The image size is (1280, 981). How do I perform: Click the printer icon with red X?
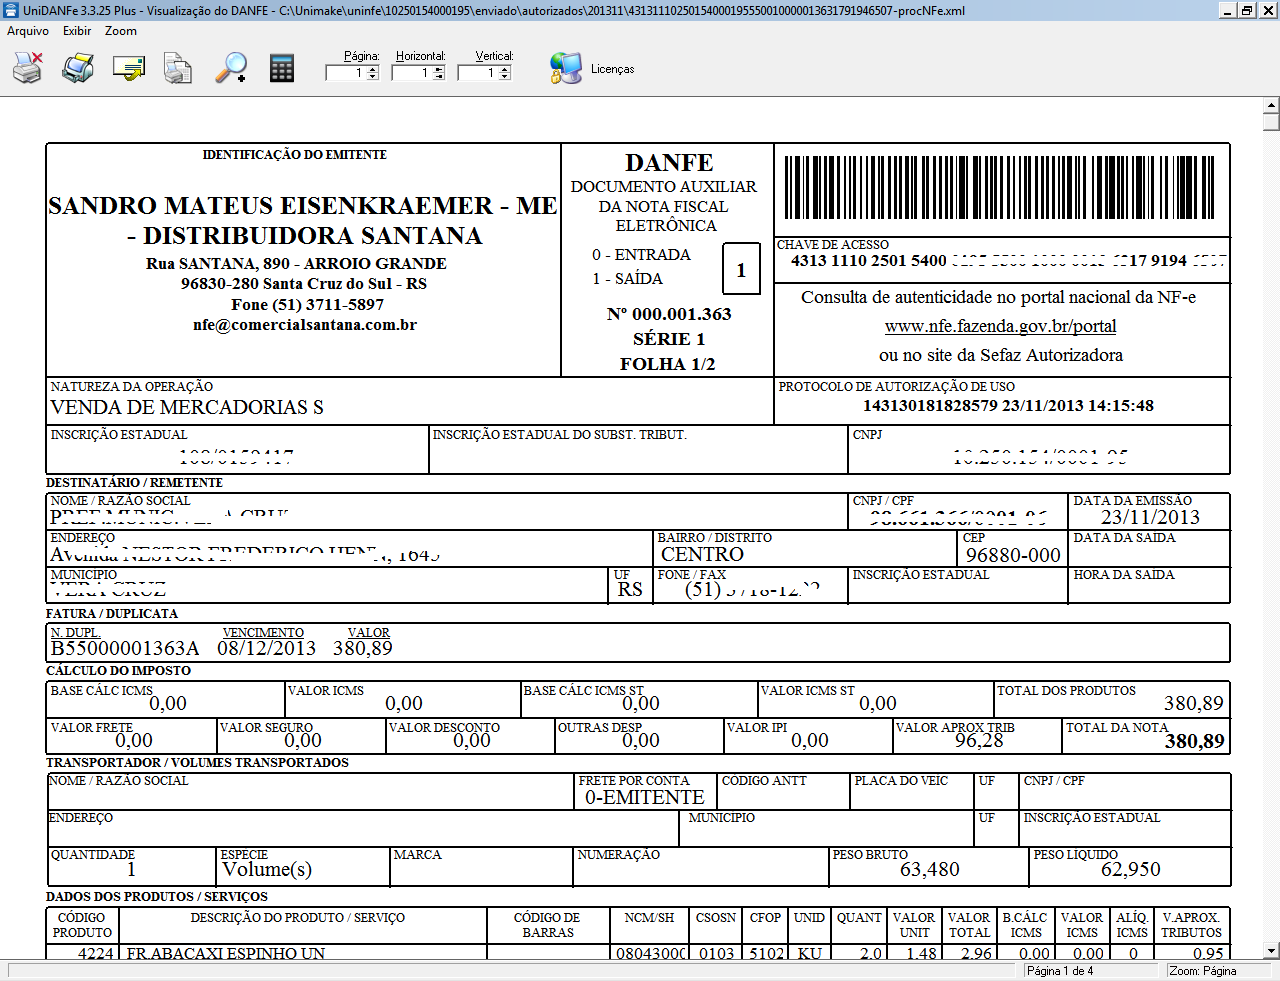(x=27, y=68)
